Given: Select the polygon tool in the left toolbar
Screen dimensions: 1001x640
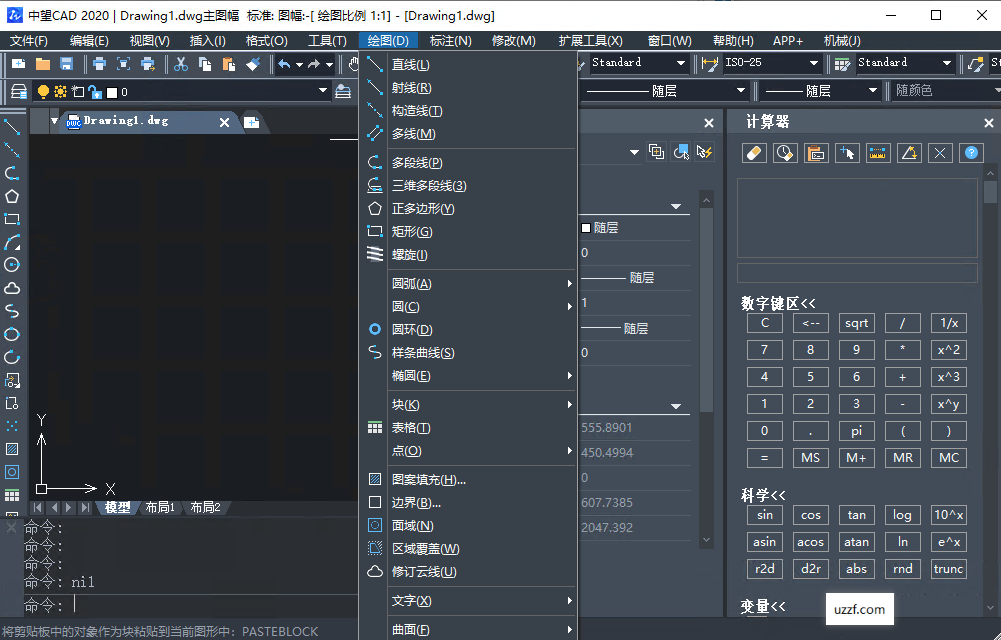Looking at the screenshot, I should (x=12, y=196).
